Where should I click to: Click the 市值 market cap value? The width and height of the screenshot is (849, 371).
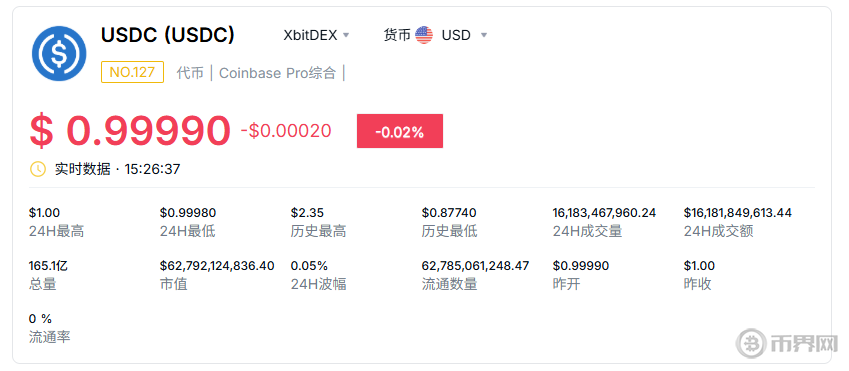pyautogui.click(x=217, y=266)
